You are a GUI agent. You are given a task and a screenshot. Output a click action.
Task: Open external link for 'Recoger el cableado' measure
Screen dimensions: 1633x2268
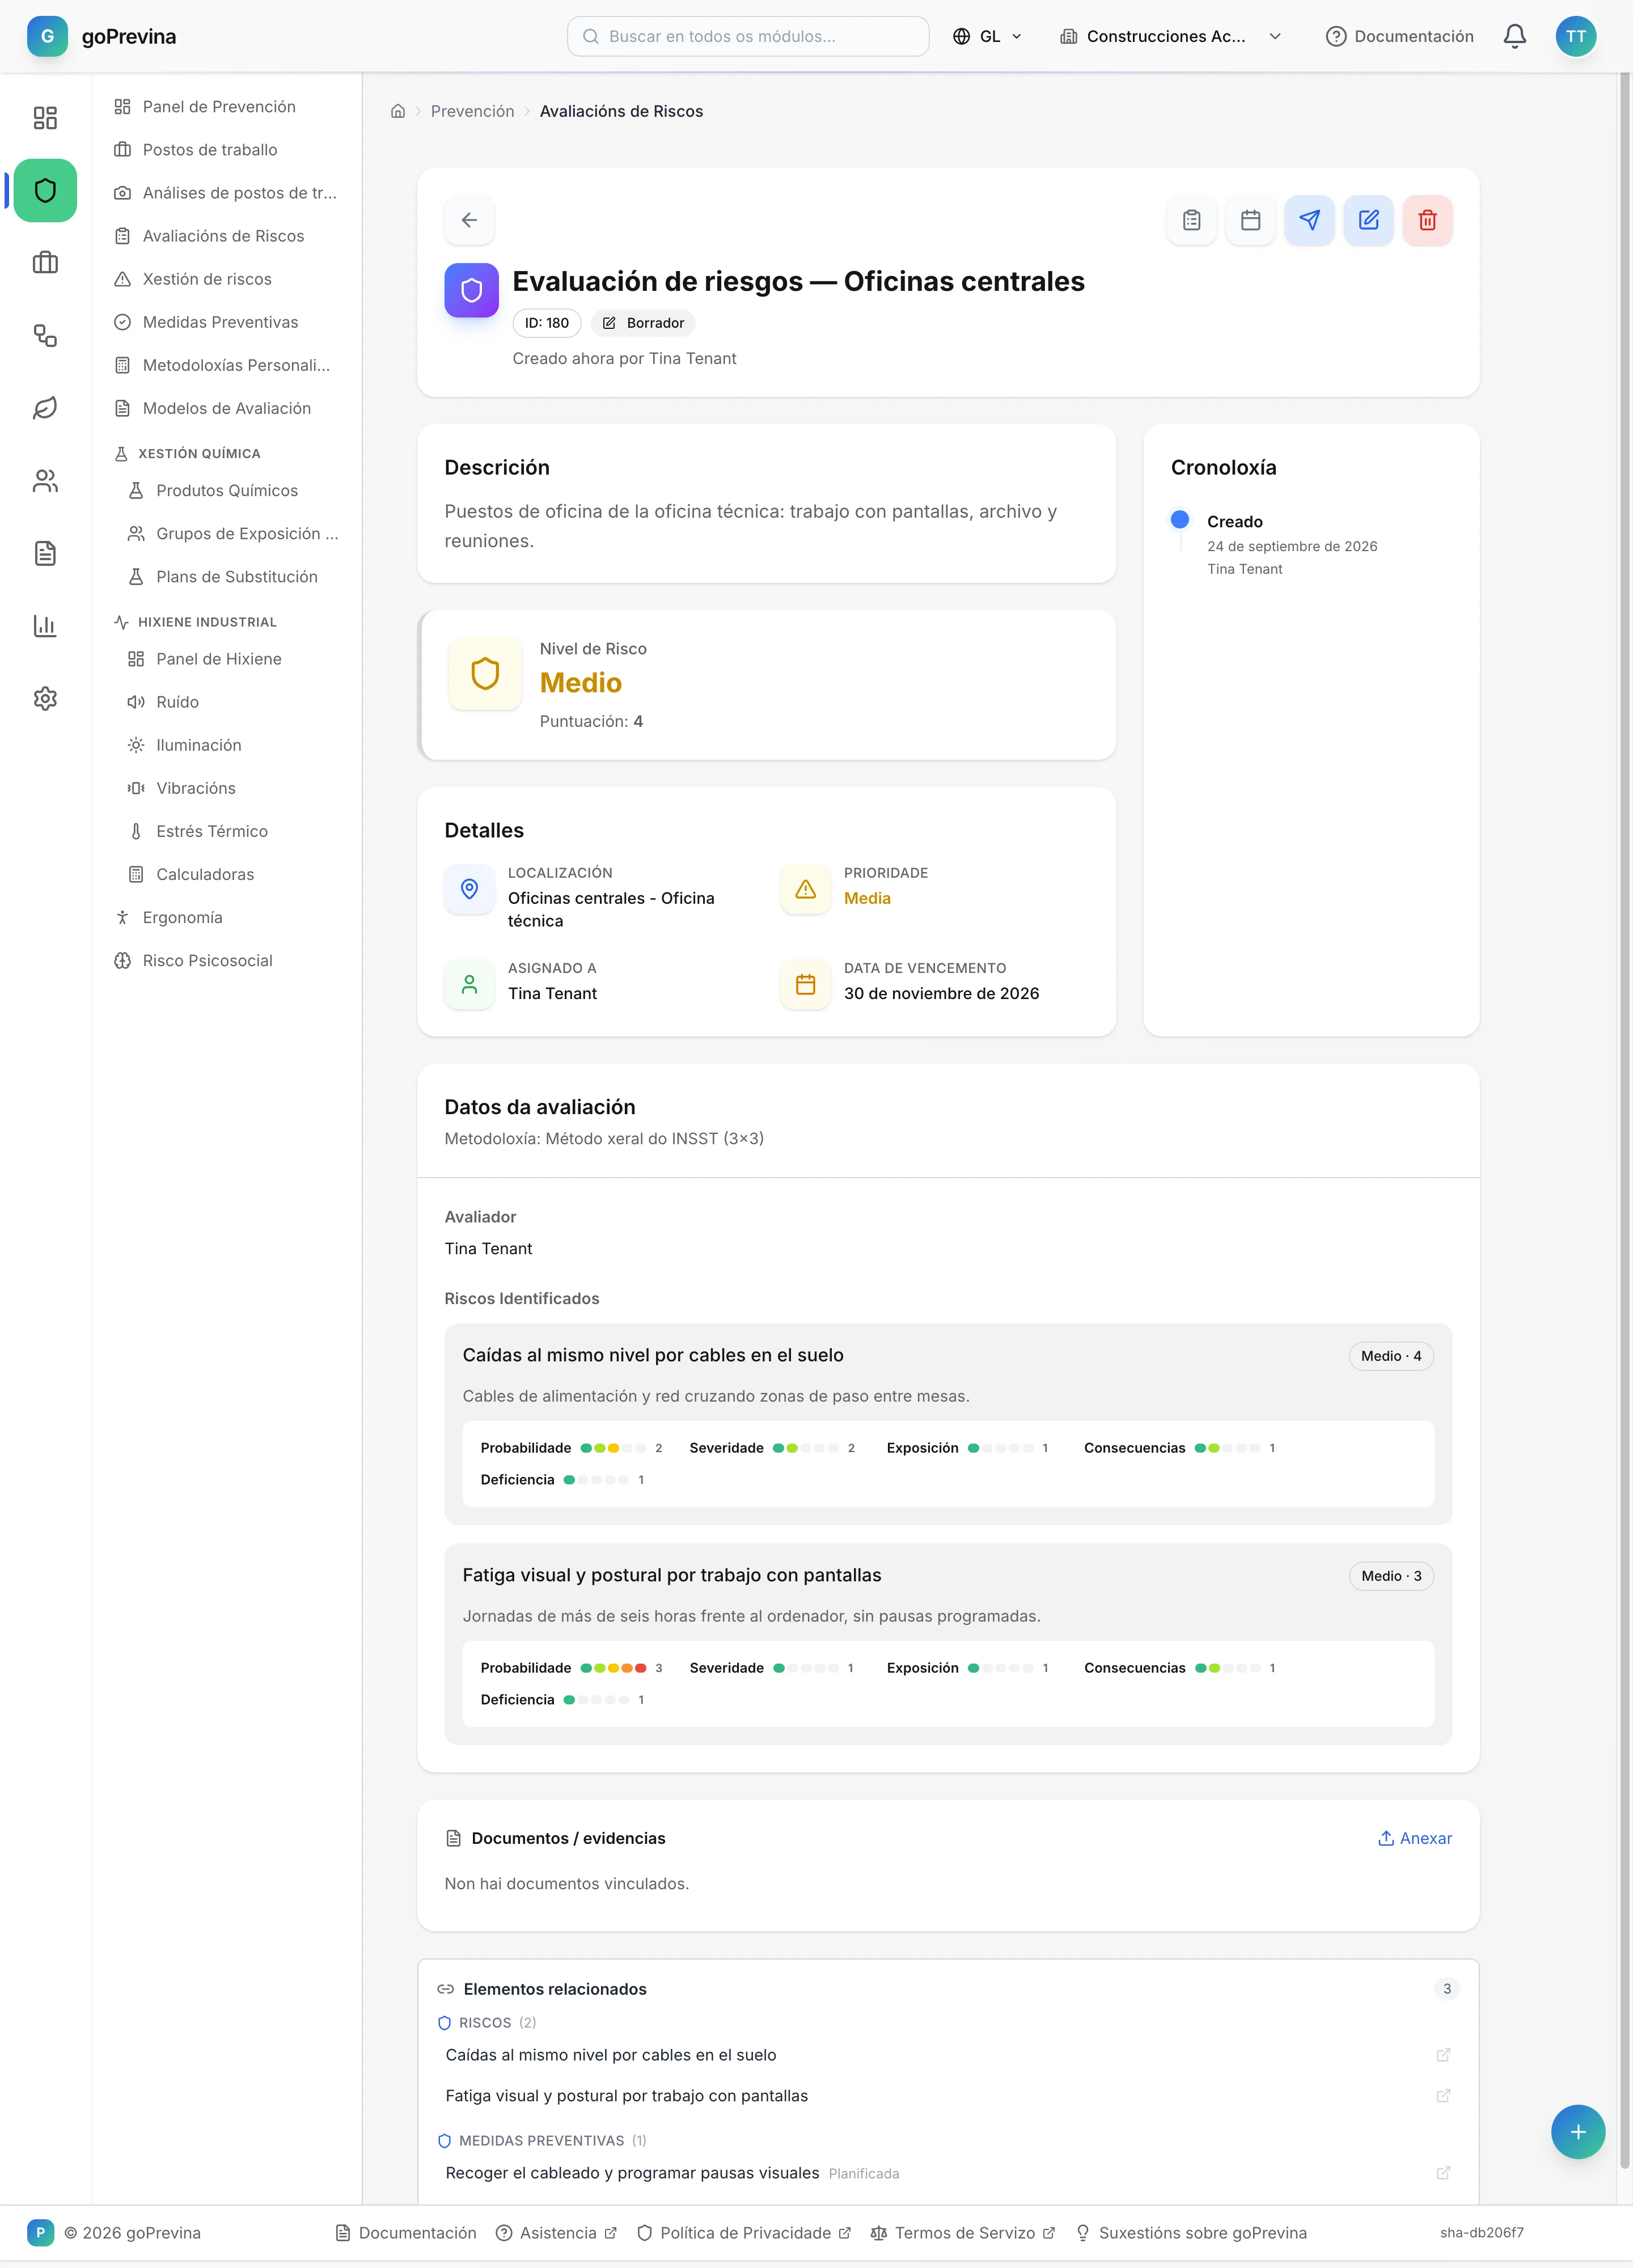coord(1443,2173)
